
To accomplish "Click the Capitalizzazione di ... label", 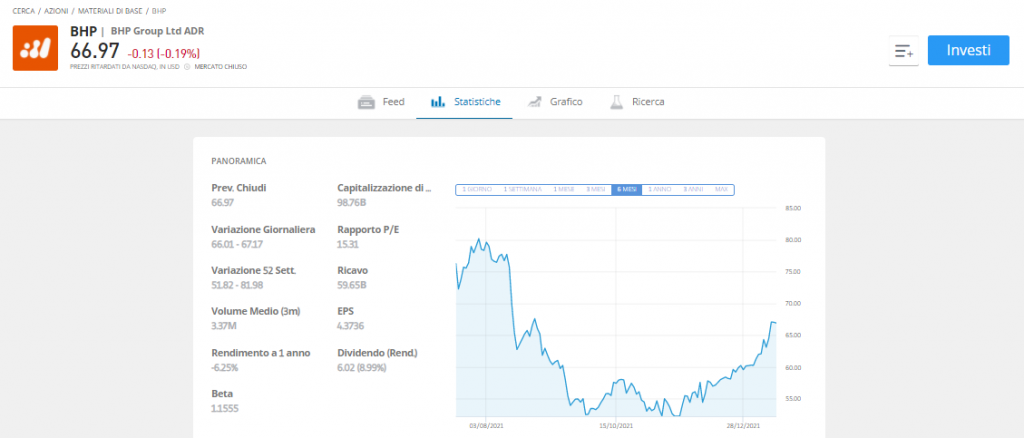I will point(385,188).
